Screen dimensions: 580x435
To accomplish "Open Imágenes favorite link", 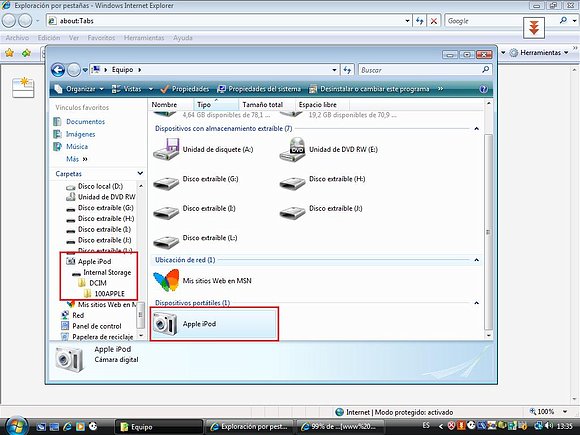I will [81, 134].
